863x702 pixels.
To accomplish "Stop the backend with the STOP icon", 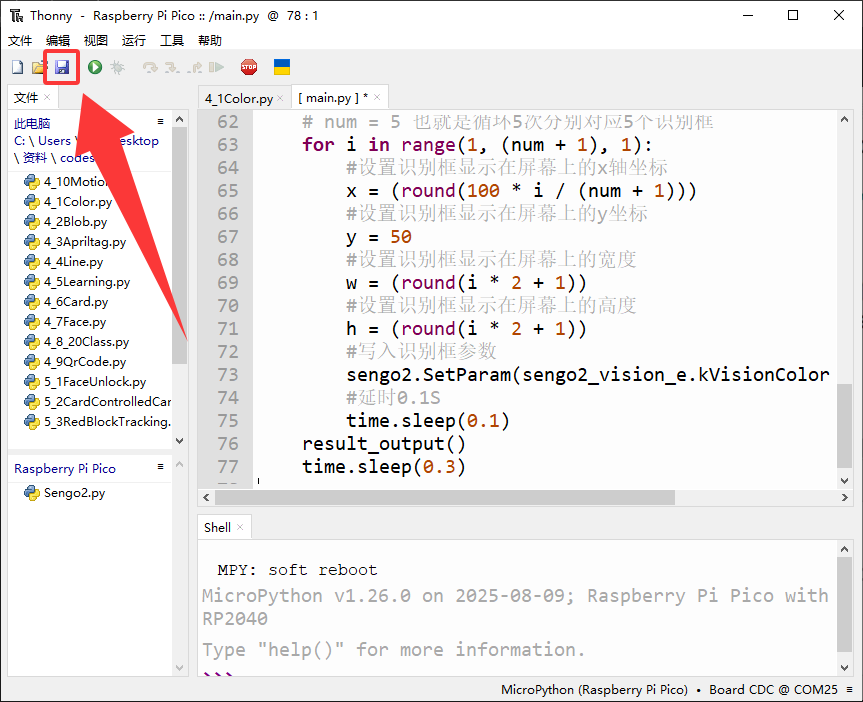I will [x=249, y=67].
